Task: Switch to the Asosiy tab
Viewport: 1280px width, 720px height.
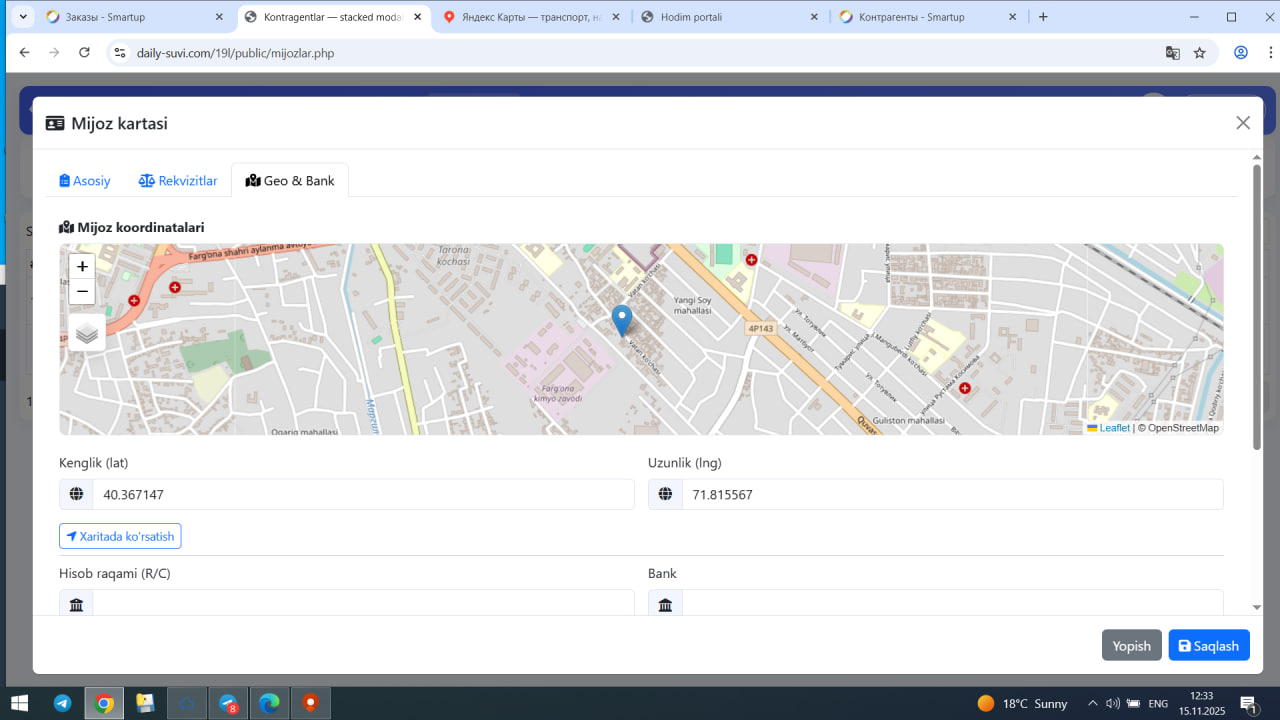Action: (85, 181)
